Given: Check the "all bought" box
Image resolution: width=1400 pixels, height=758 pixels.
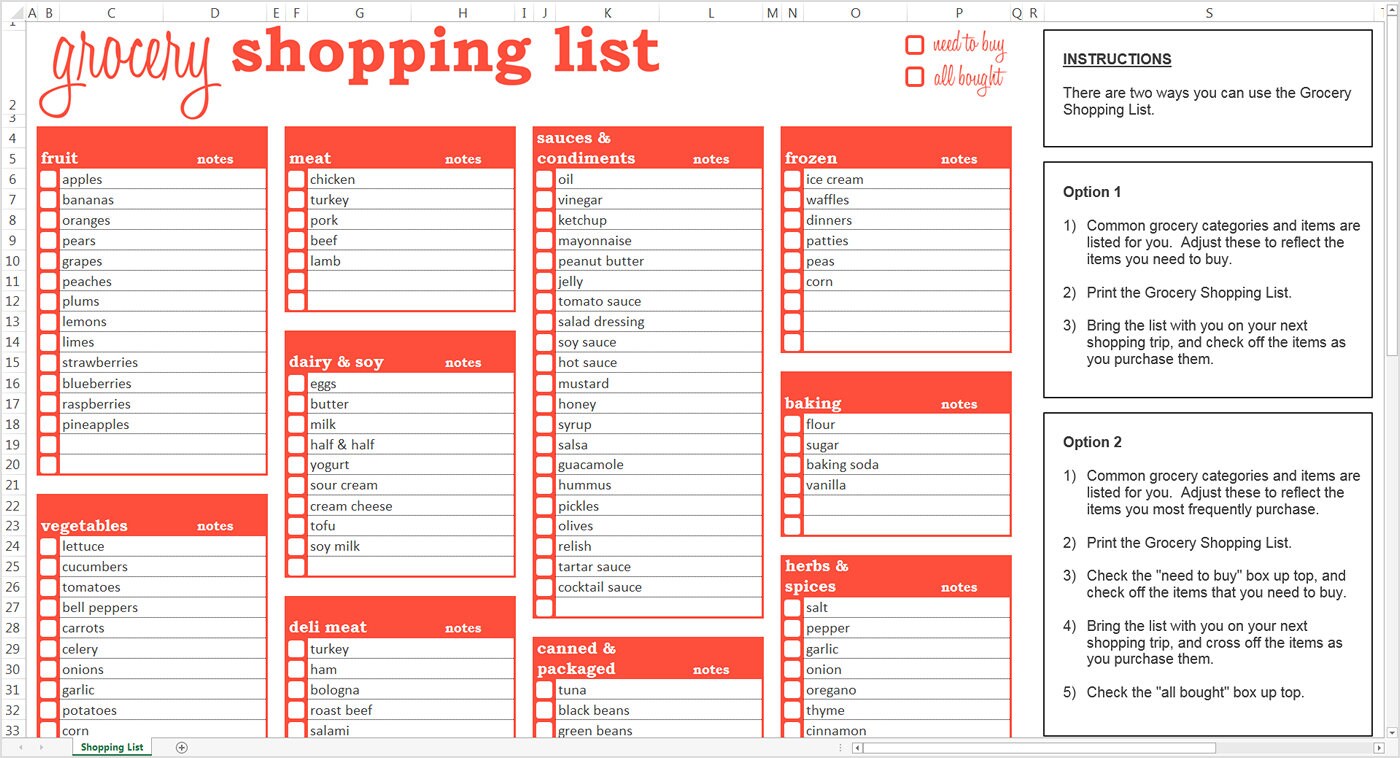Looking at the screenshot, I should point(914,75).
